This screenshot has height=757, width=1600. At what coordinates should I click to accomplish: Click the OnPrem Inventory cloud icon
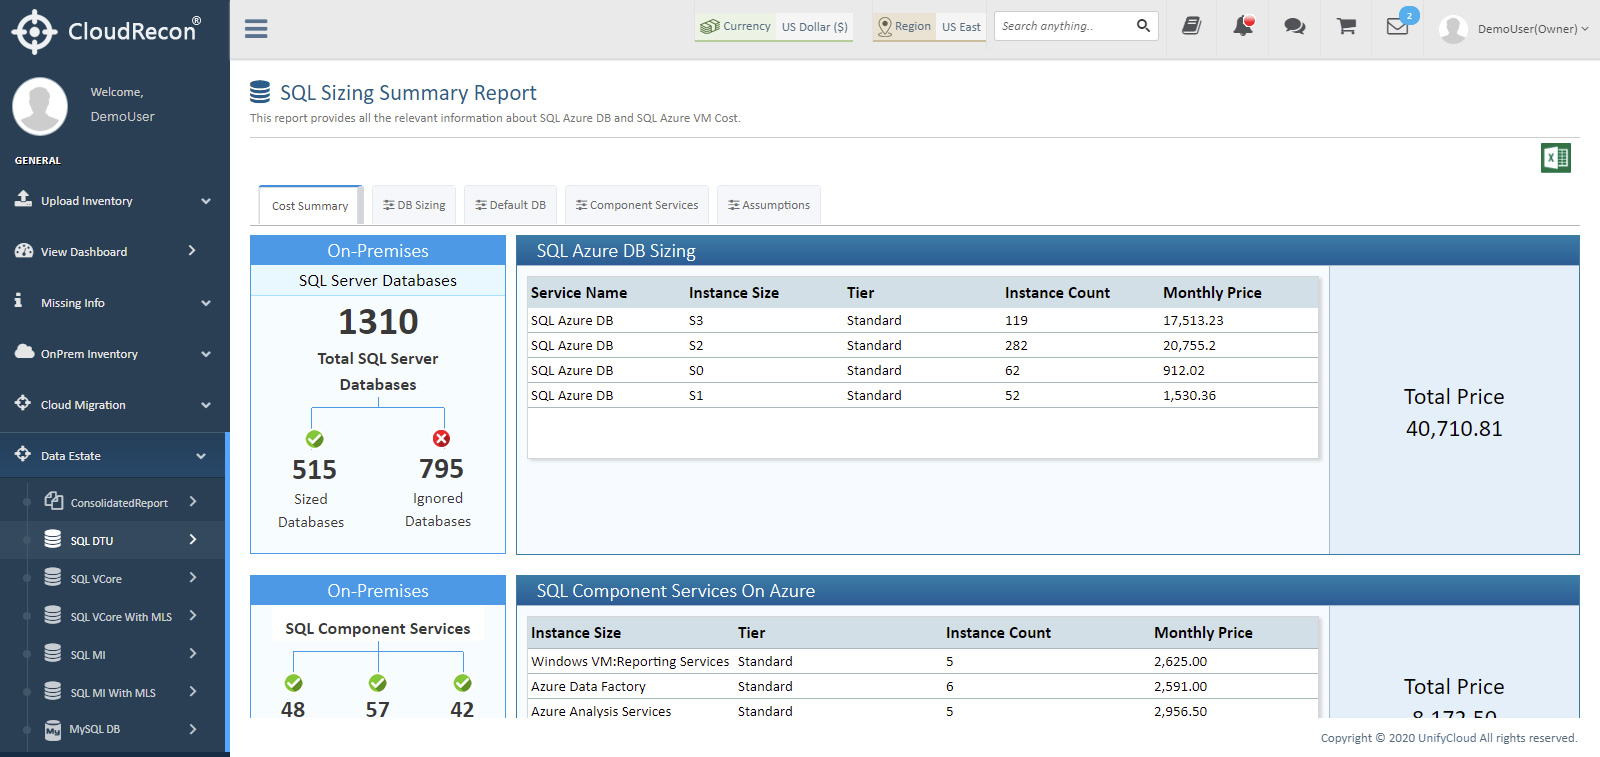24,352
